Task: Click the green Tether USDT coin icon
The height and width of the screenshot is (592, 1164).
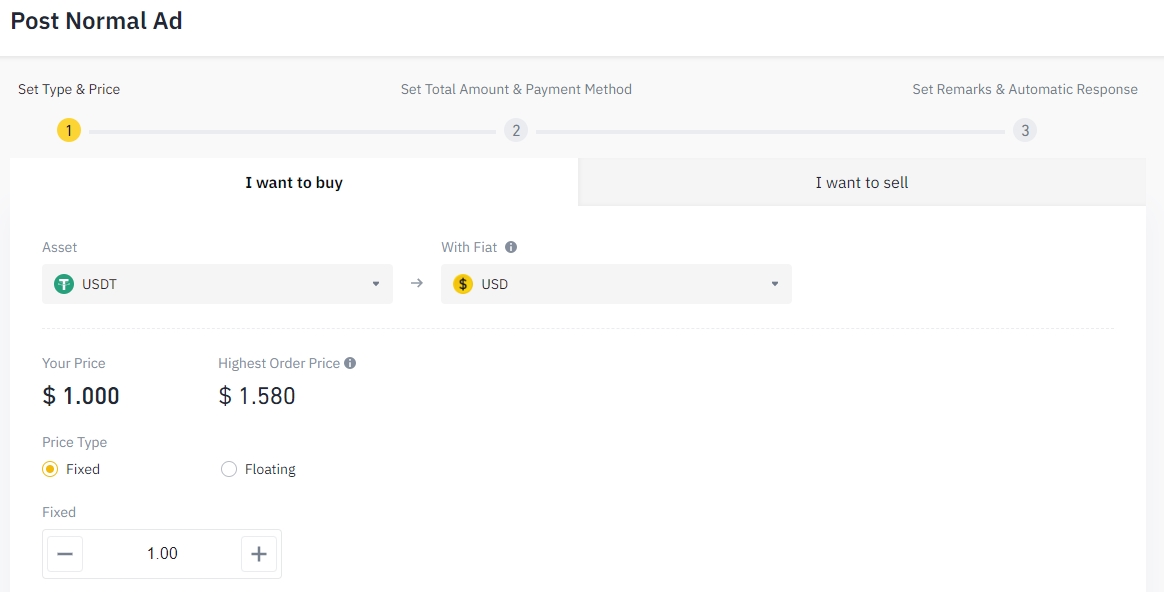Action: click(64, 284)
